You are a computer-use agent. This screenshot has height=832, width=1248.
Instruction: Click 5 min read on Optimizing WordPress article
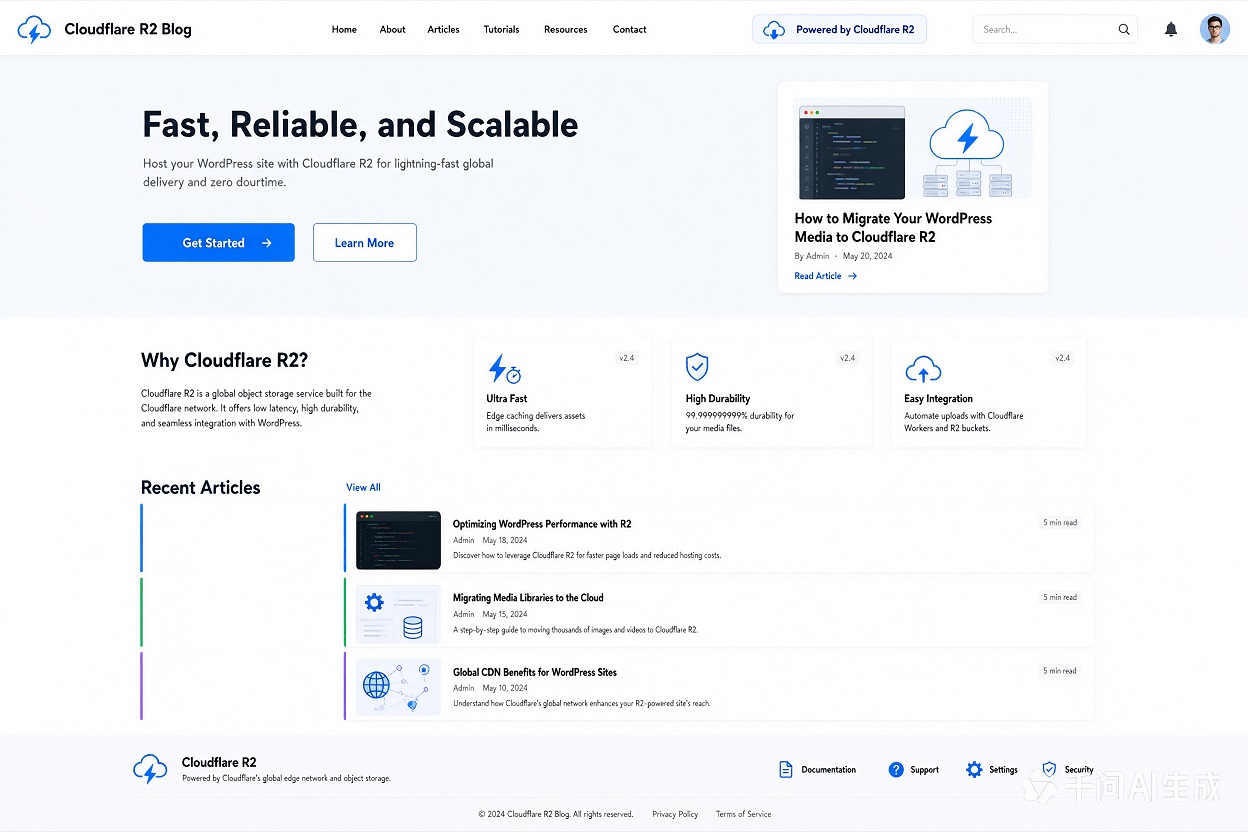pos(1060,523)
